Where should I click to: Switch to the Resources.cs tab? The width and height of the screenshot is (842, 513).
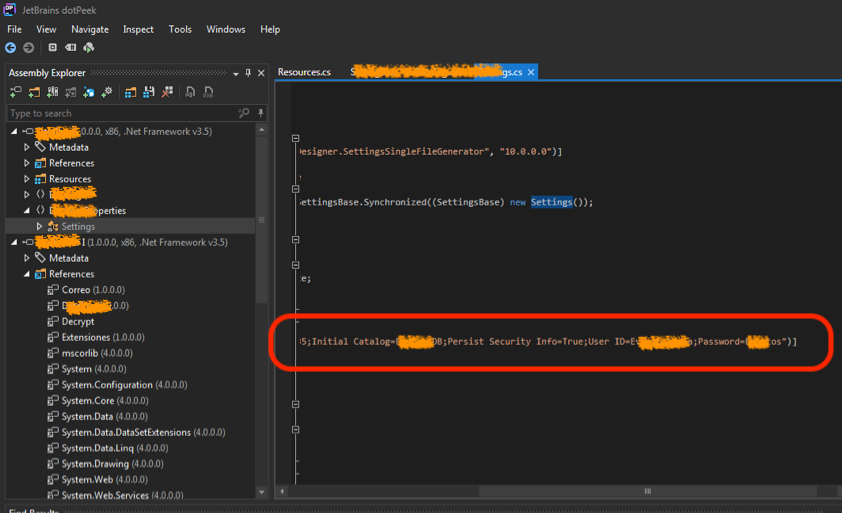(x=304, y=72)
